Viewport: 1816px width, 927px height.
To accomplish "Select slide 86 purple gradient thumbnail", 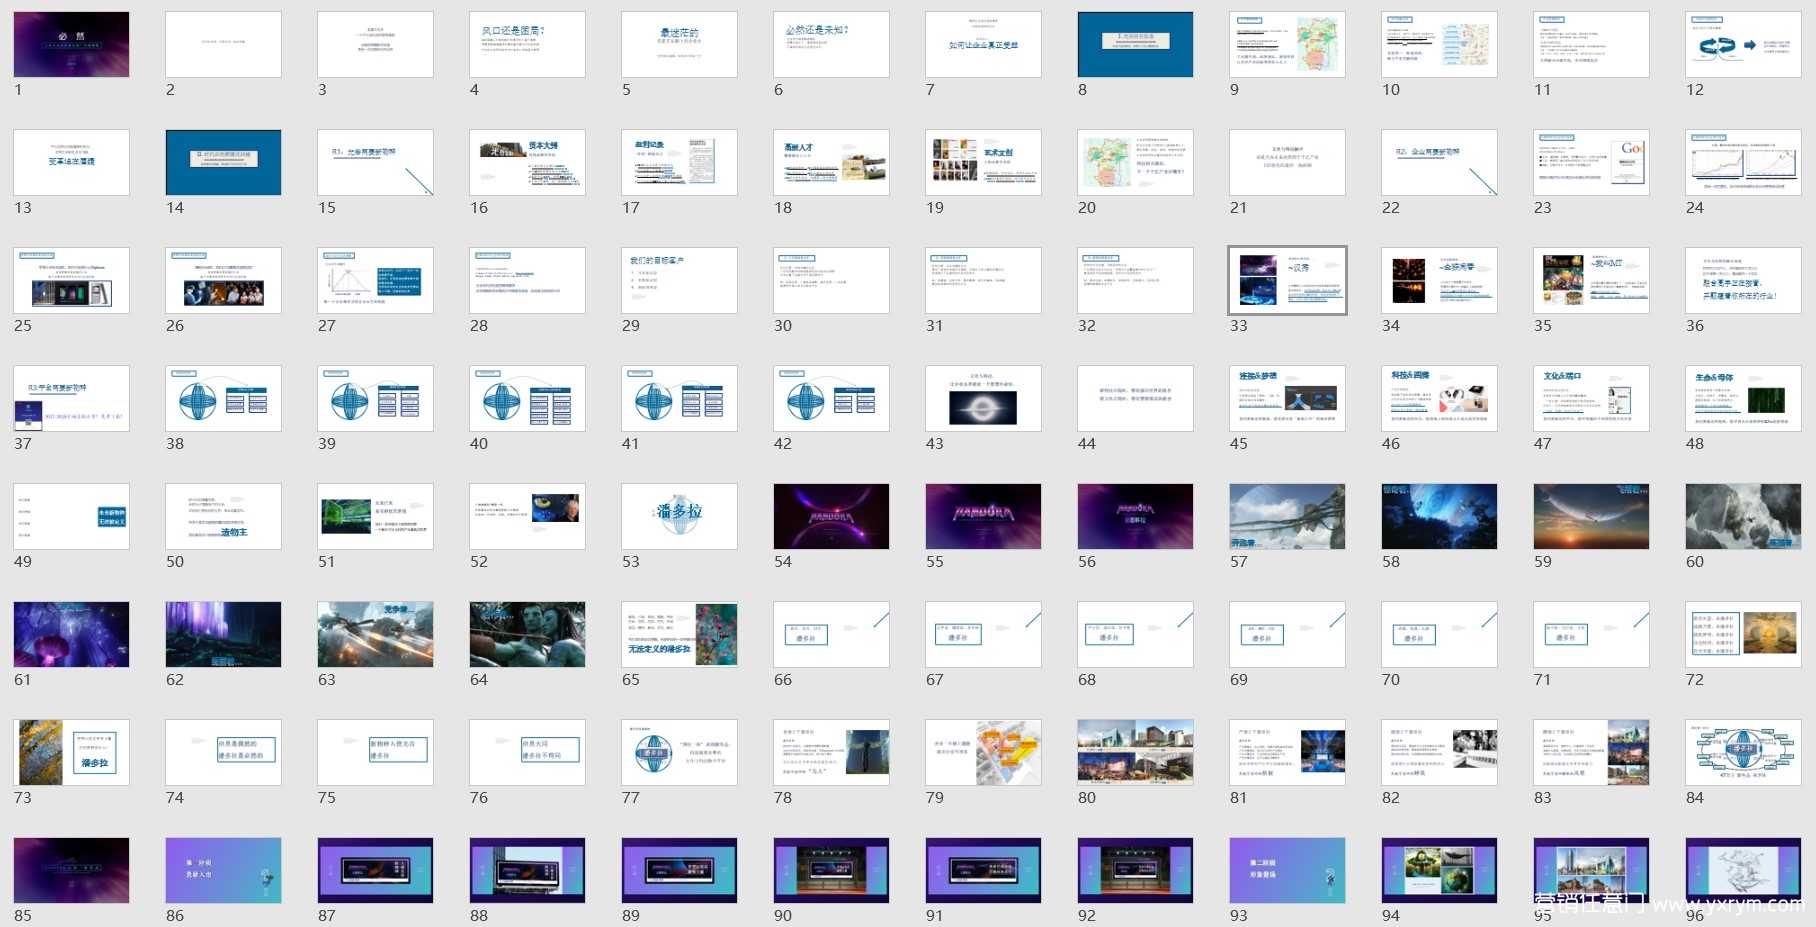I will [x=223, y=870].
